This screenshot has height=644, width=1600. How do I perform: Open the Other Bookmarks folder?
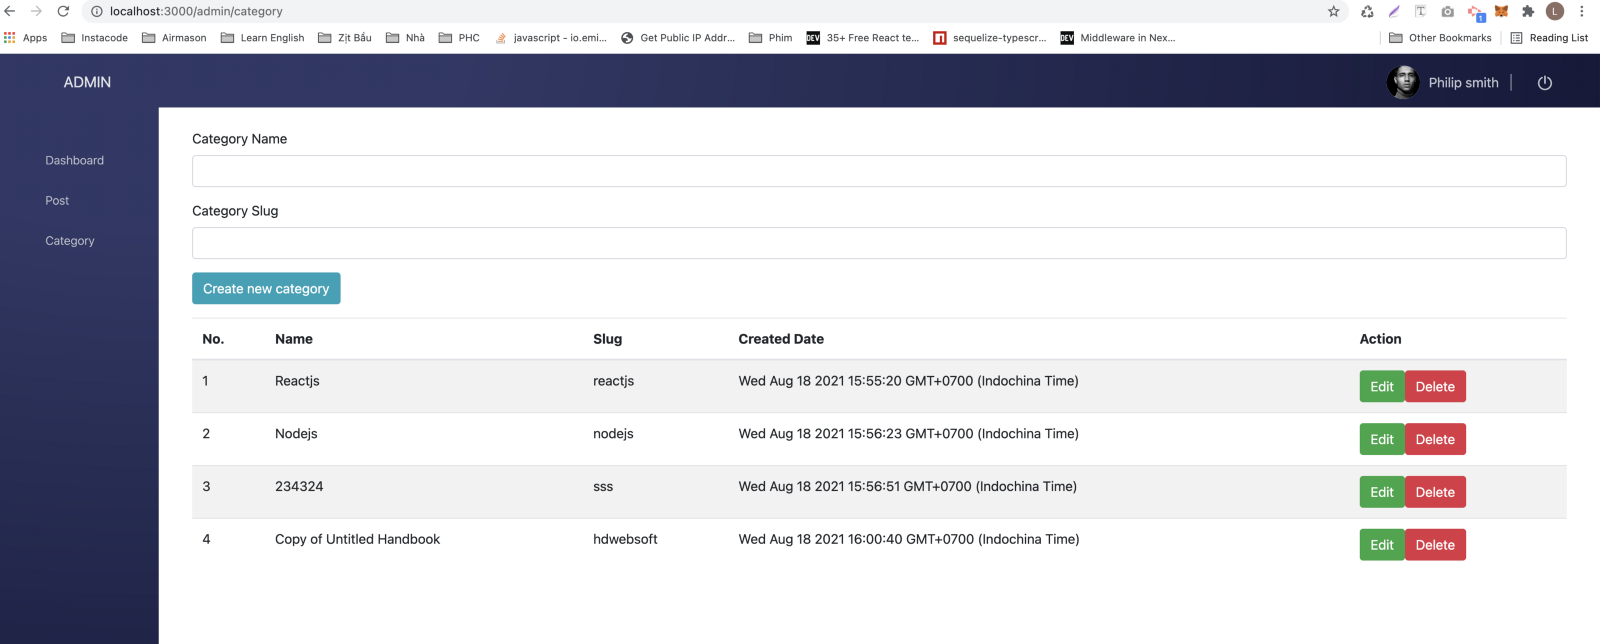coord(1440,38)
